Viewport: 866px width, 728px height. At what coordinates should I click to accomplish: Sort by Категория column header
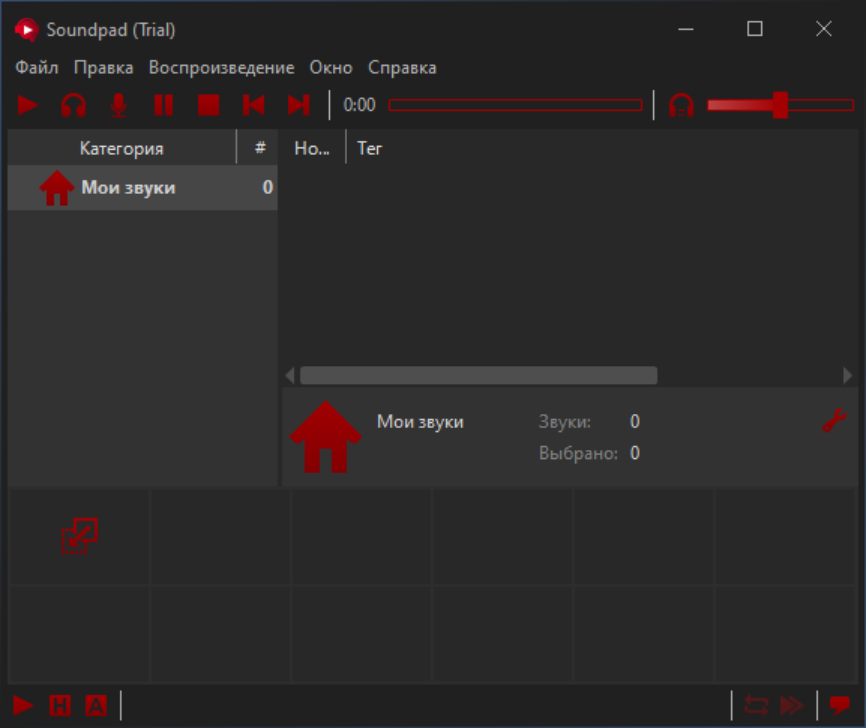[x=122, y=147]
